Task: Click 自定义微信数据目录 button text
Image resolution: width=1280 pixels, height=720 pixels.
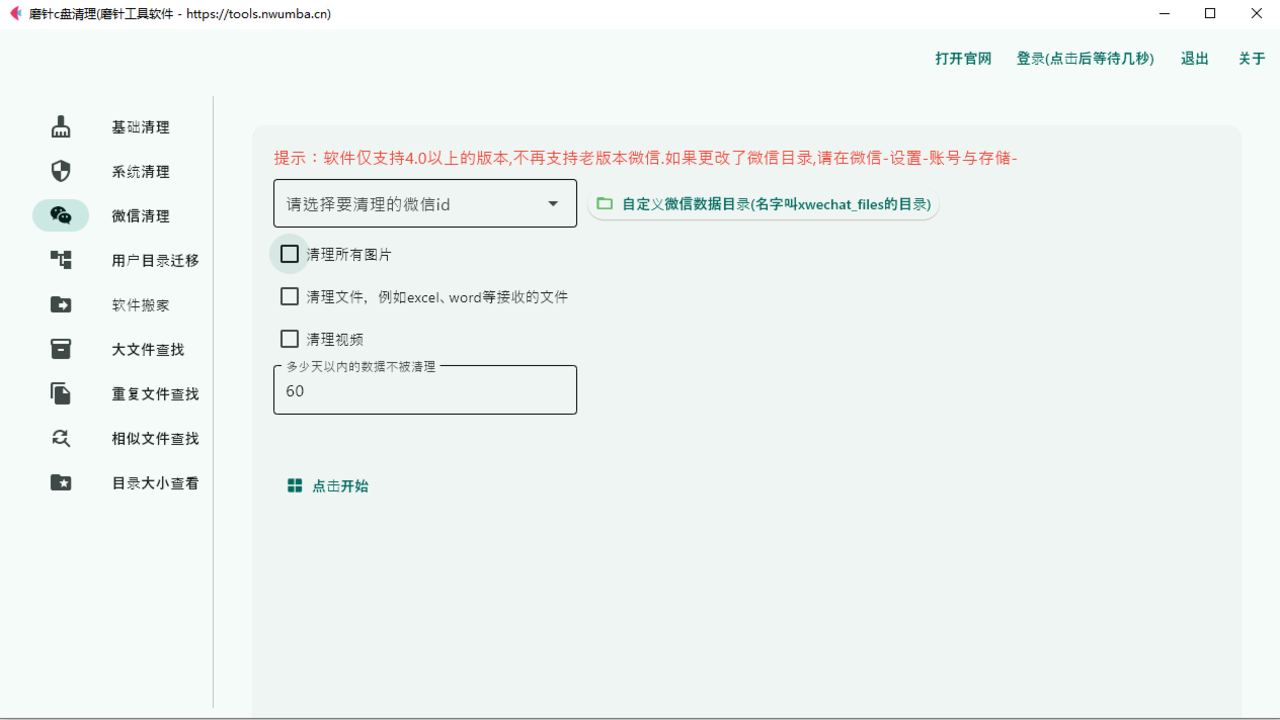Action: click(x=776, y=204)
